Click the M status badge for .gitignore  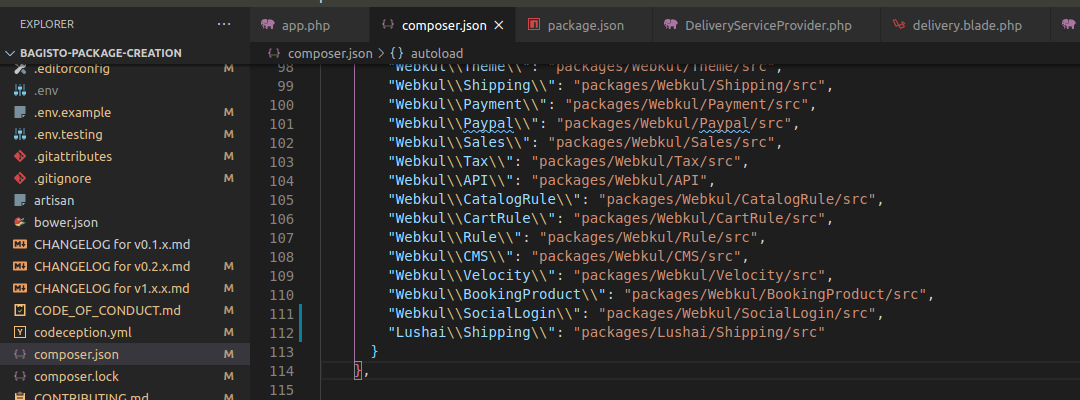click(x=229, y=178)
